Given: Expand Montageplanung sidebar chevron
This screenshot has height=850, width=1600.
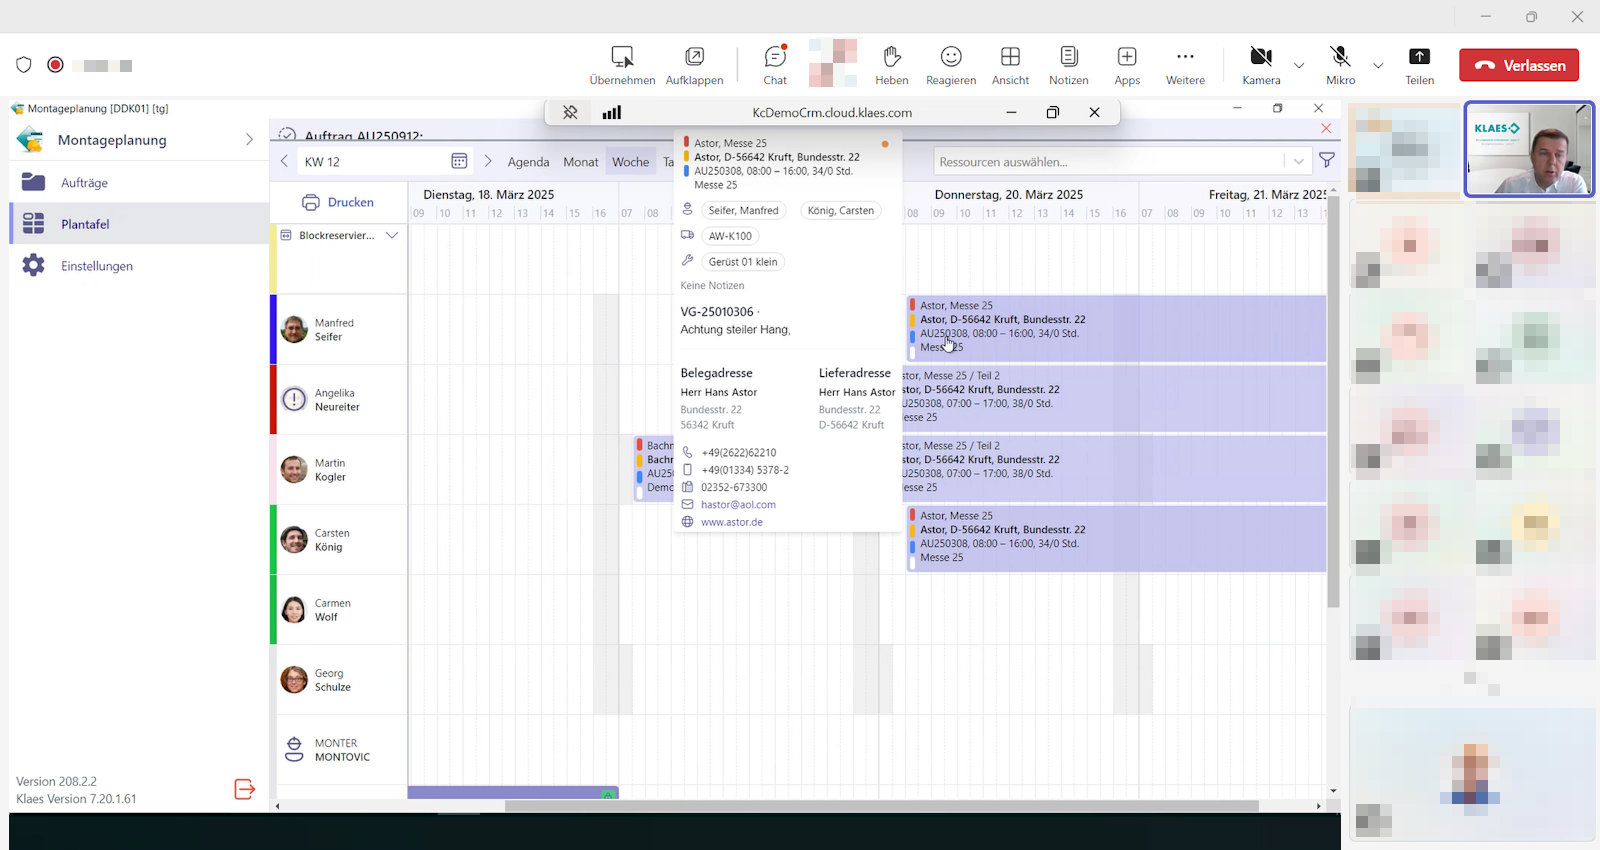Looking at the screenshot, I should (249, 140).
